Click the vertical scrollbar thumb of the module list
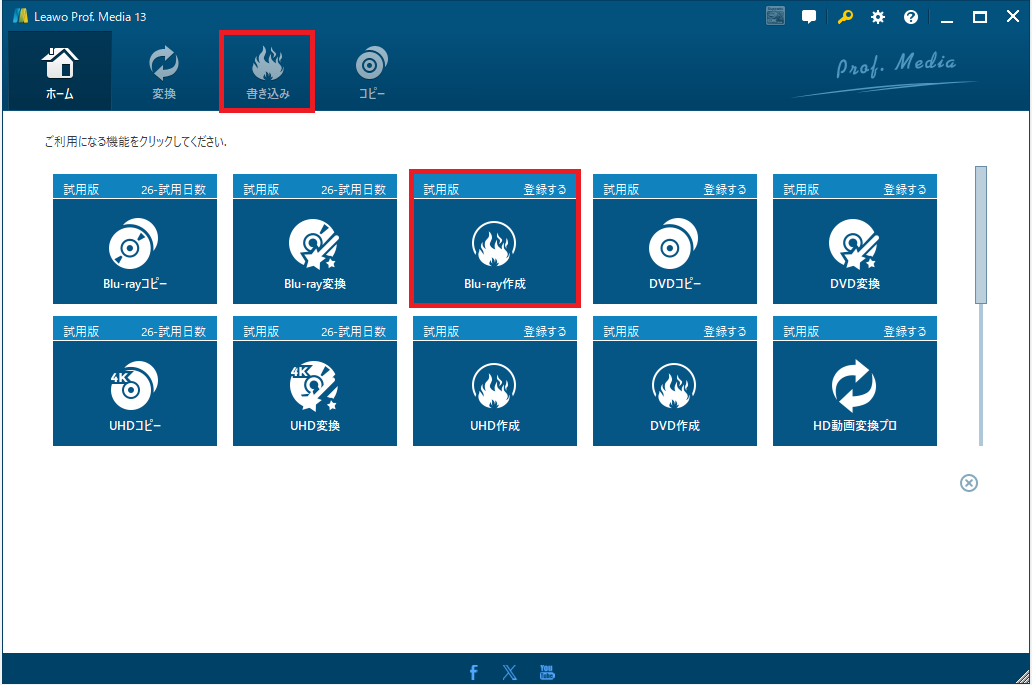 [x=981, y=235]
